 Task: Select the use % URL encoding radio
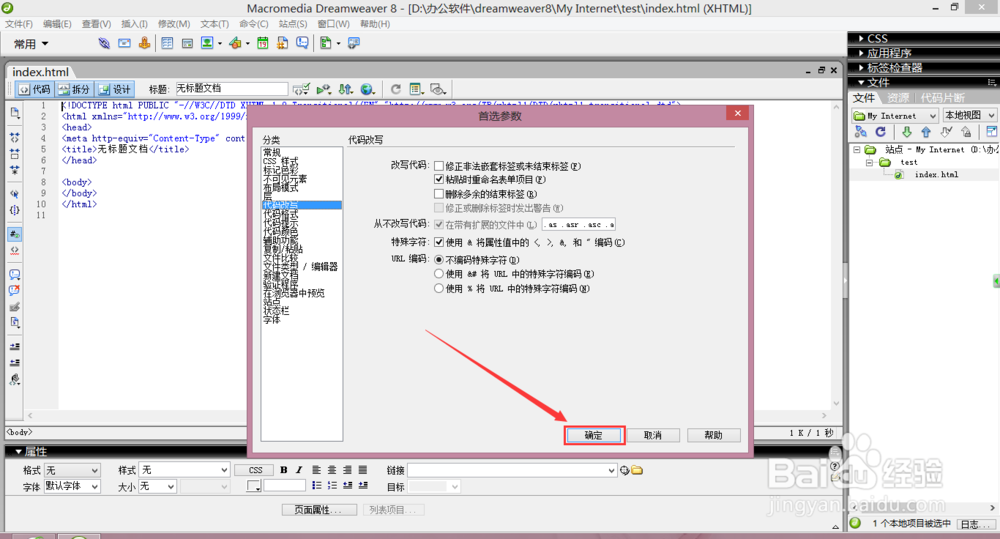coord(439,288)
